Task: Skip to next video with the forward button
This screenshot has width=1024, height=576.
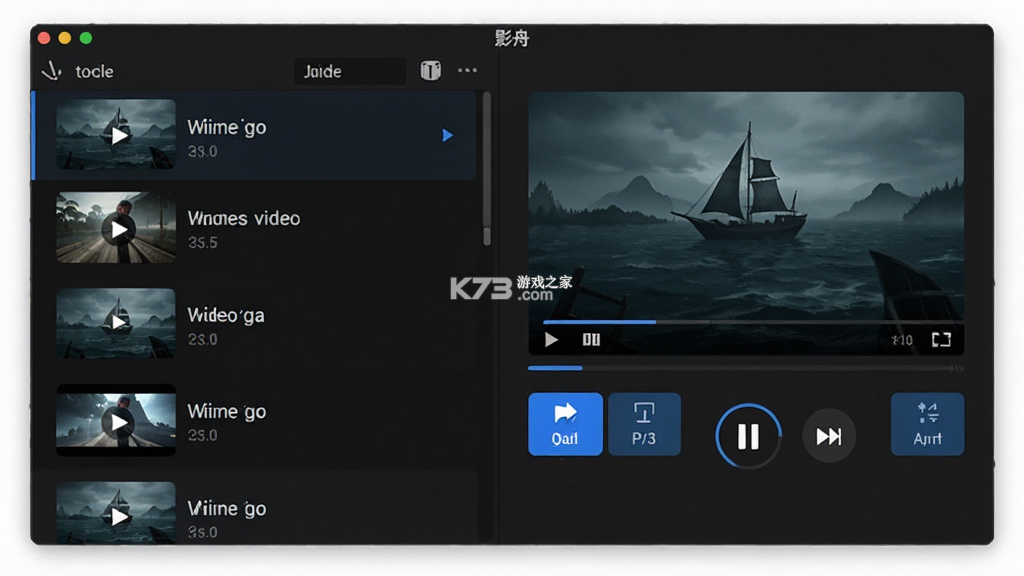Action: point(829,436)
